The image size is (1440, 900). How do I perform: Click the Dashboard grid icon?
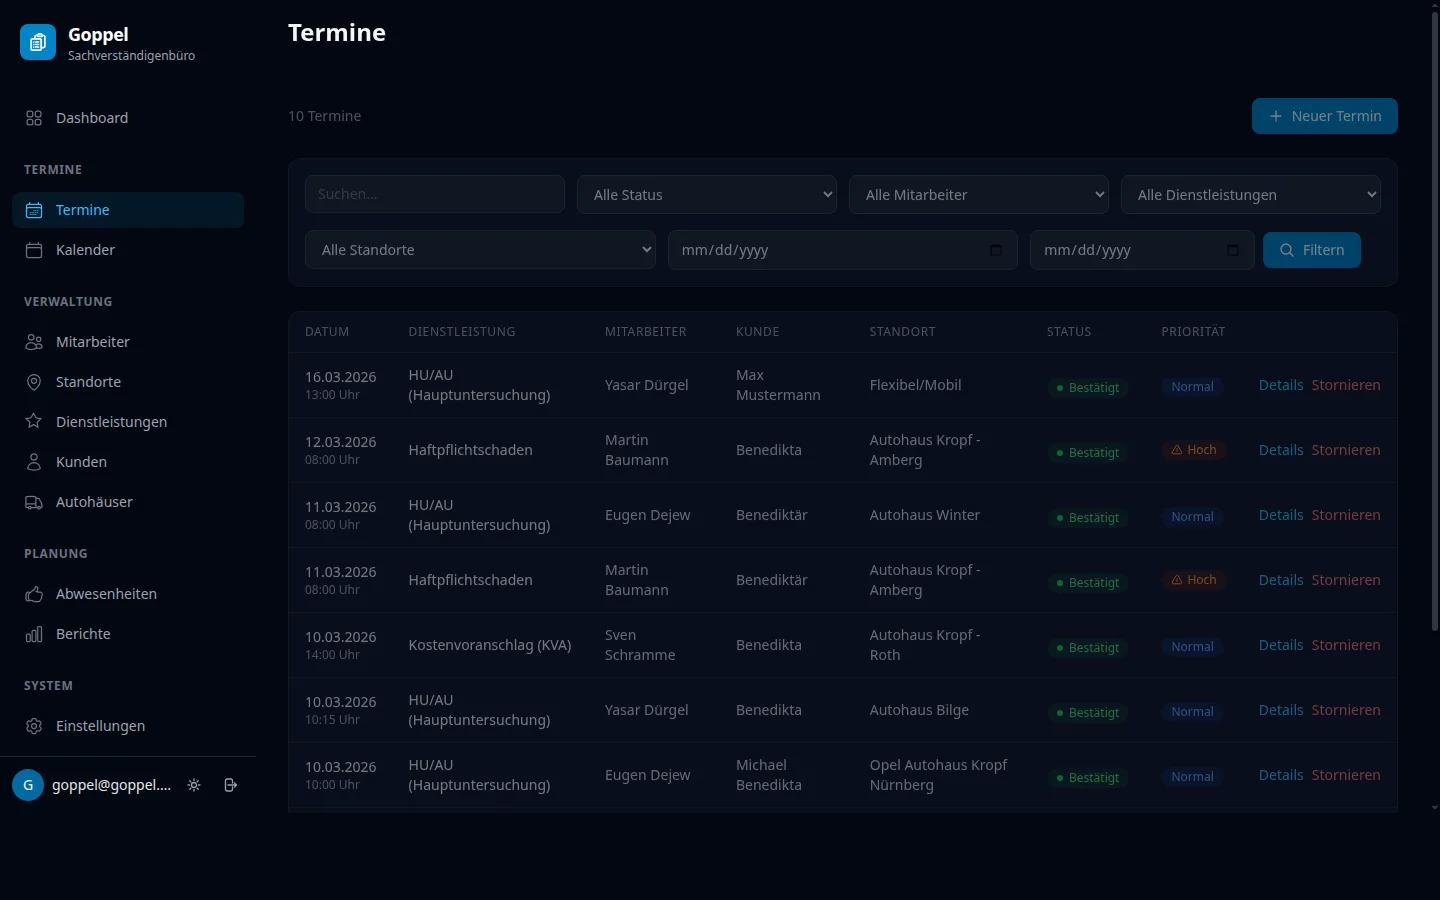[x=34, y=118]
